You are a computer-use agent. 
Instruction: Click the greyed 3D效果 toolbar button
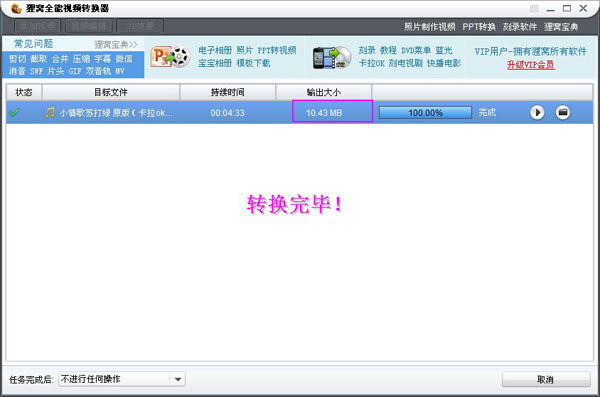pyautogui.click(x=140, y=26)
